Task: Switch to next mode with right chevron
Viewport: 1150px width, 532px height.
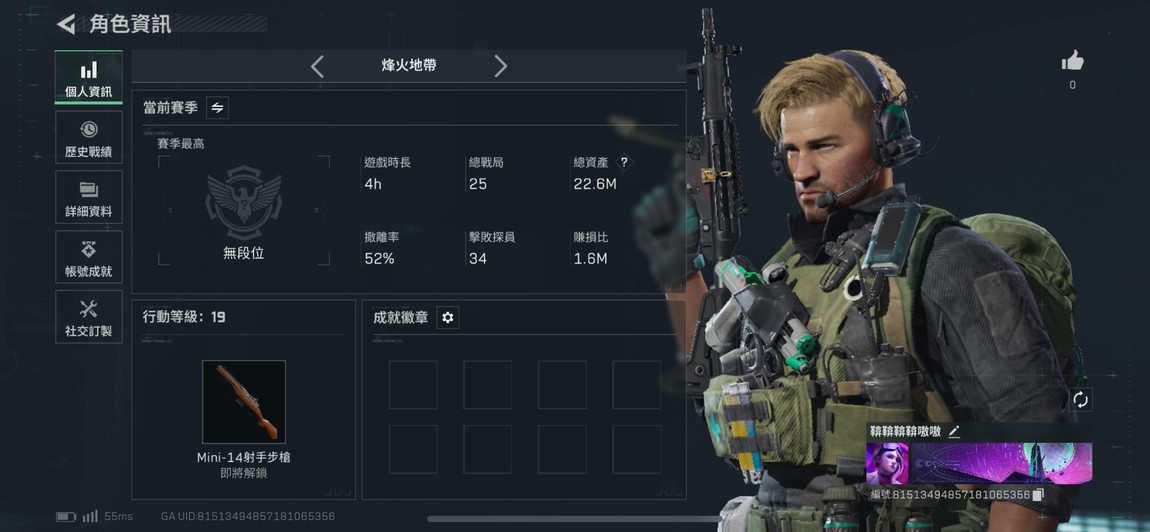Action: (x=500, y=66)
